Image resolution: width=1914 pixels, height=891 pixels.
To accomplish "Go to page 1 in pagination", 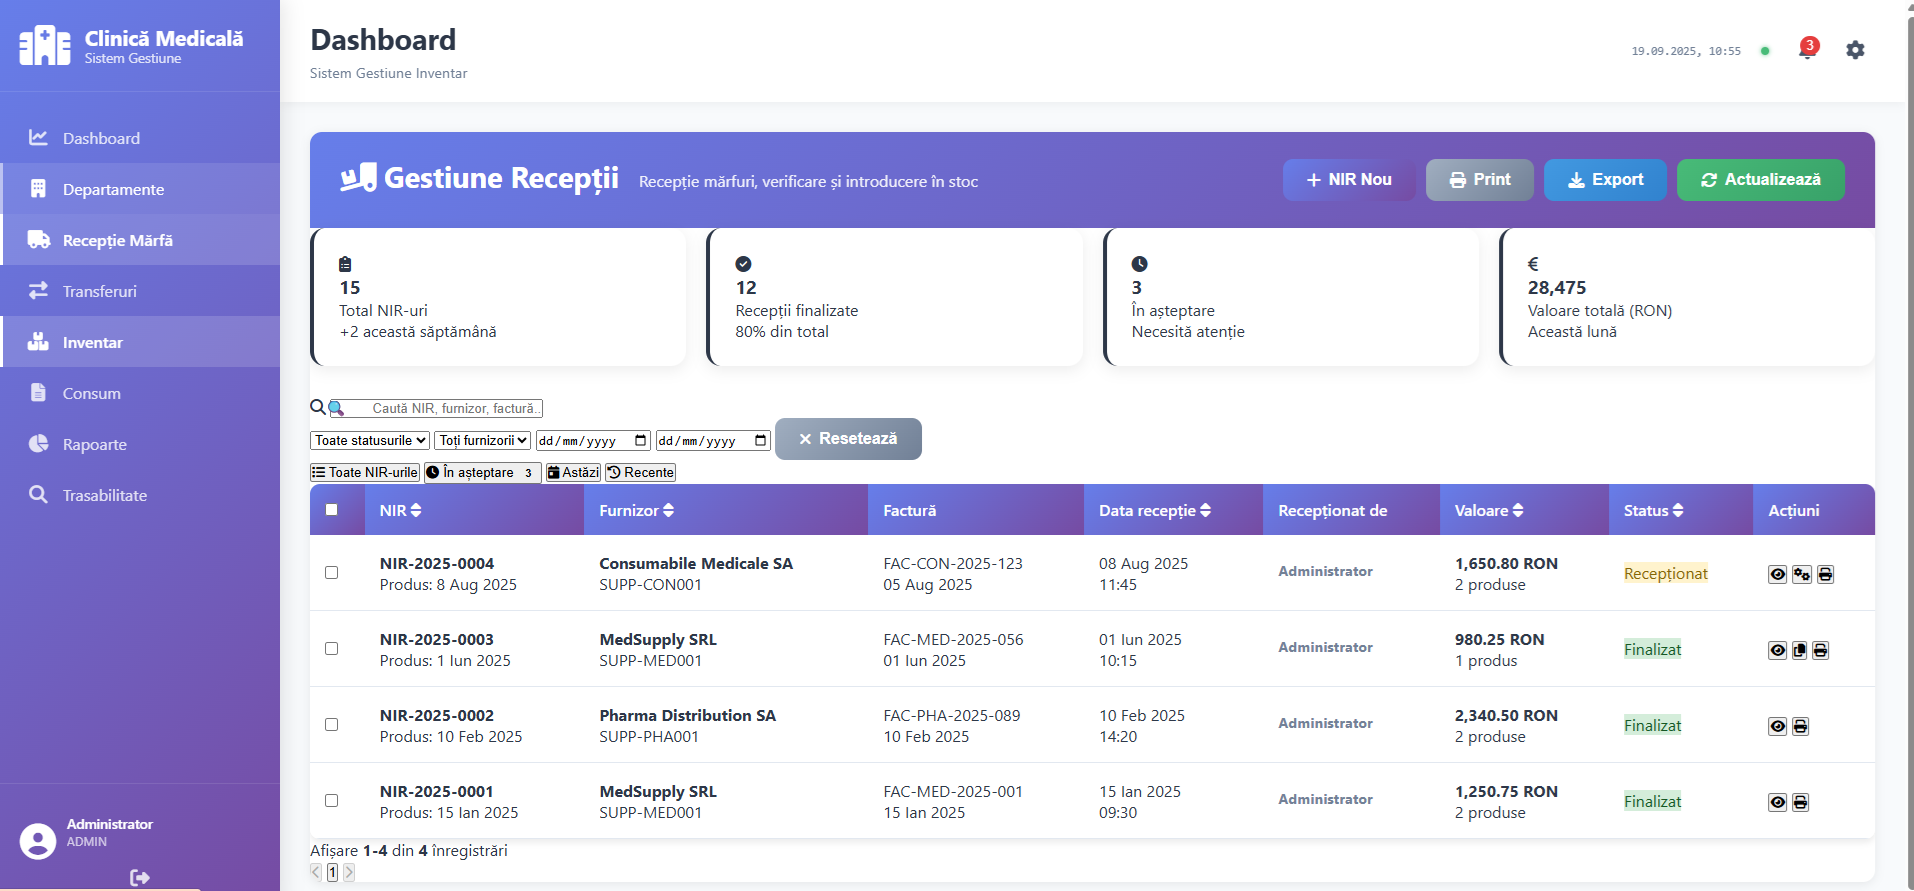I will coord(333,872).
